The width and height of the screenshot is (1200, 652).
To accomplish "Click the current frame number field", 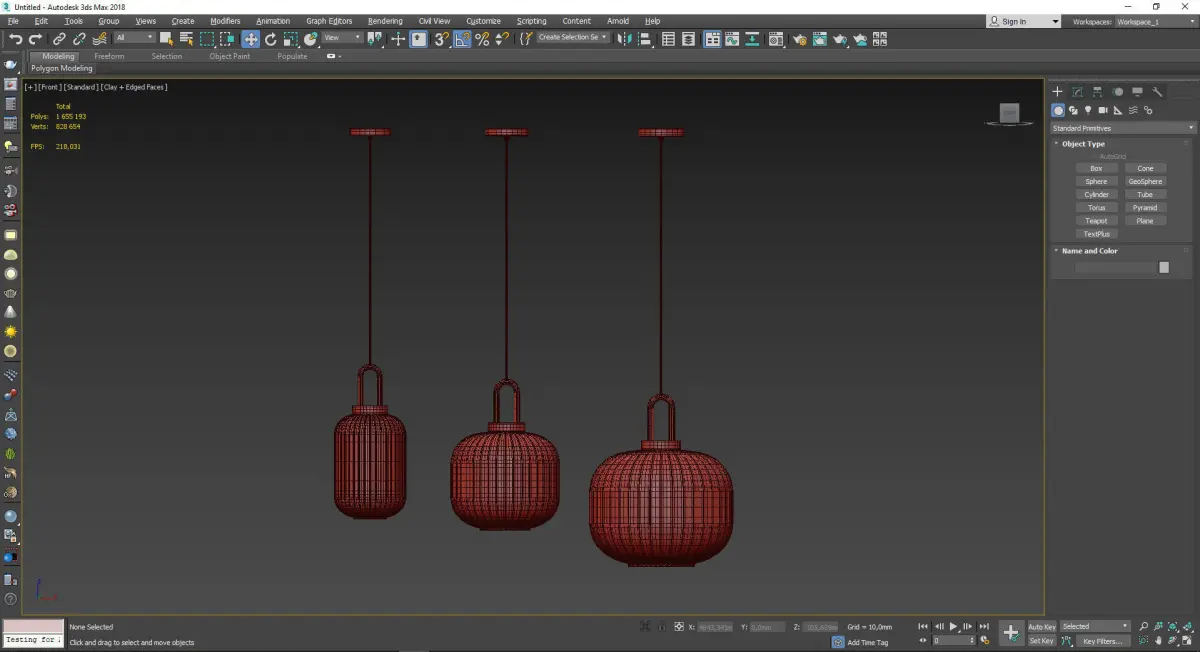I will coord(952,641).
